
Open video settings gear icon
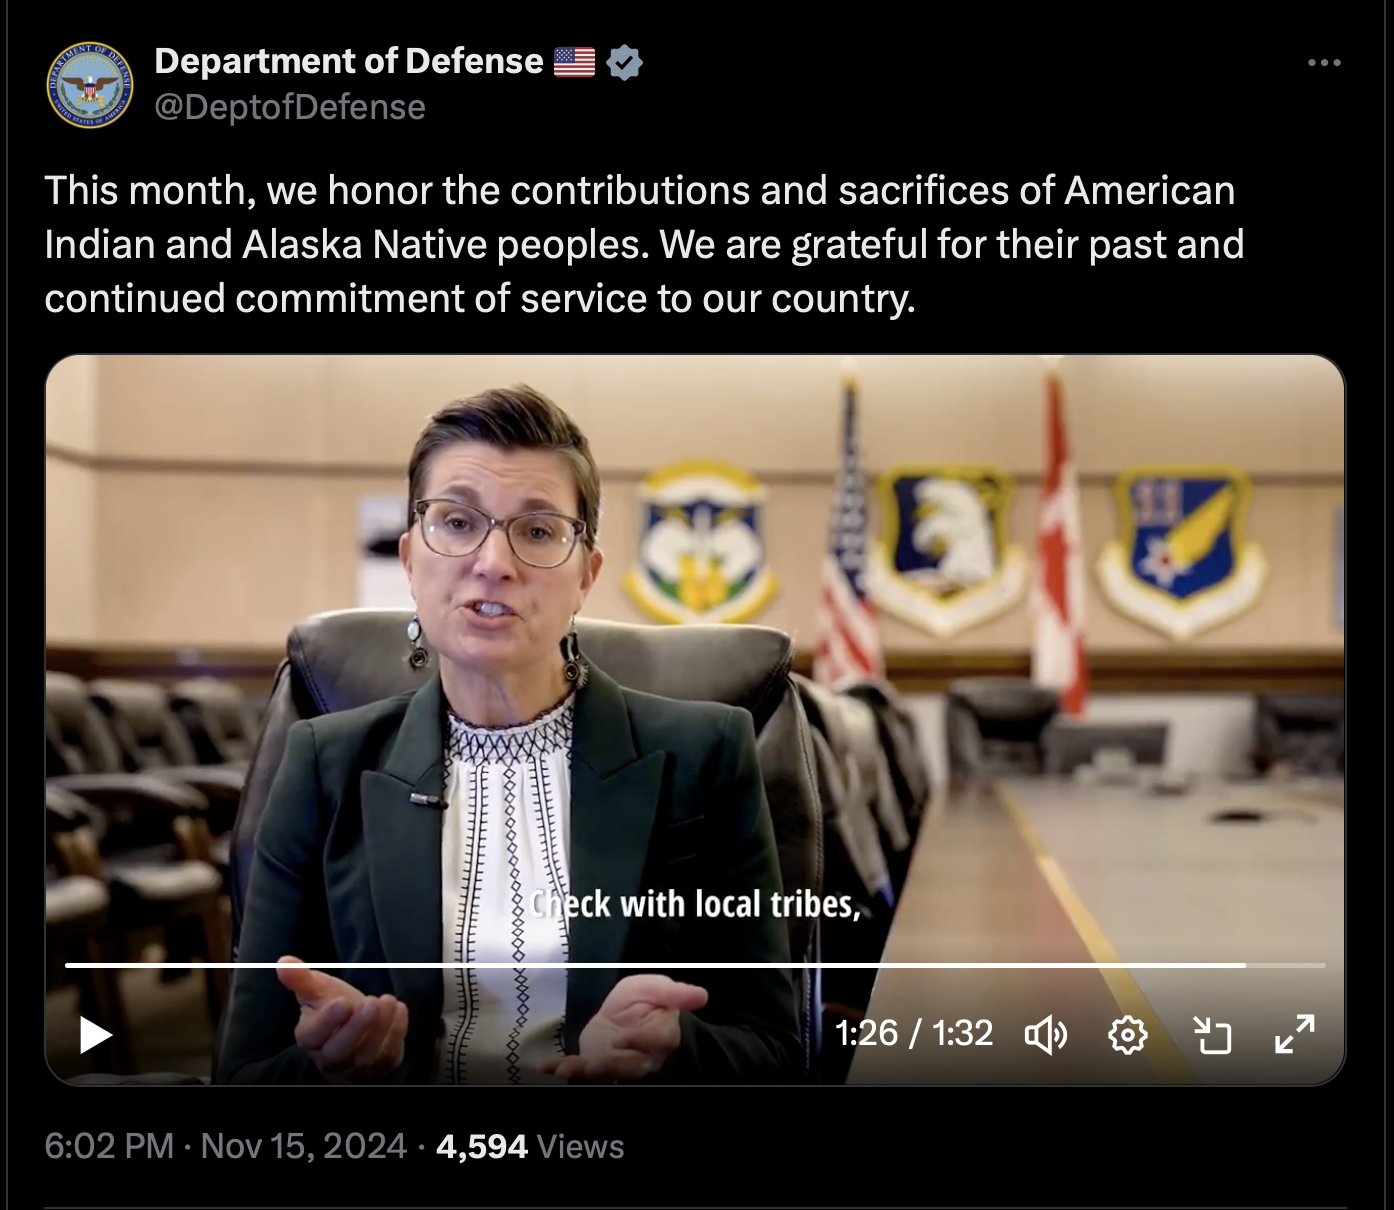1128,1035
